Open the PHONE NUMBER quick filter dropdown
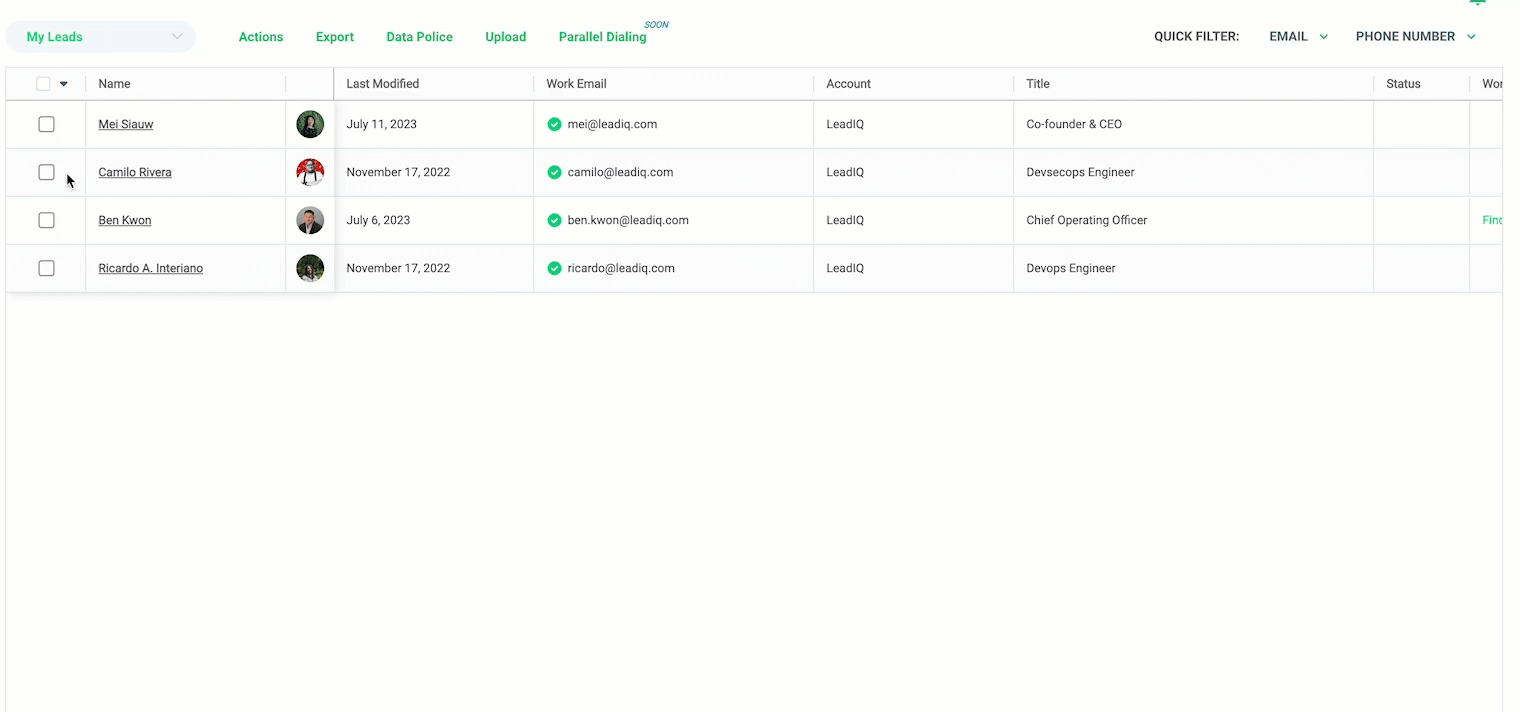The width and height of the screenshot is (1520, 712). (1415, 36)
